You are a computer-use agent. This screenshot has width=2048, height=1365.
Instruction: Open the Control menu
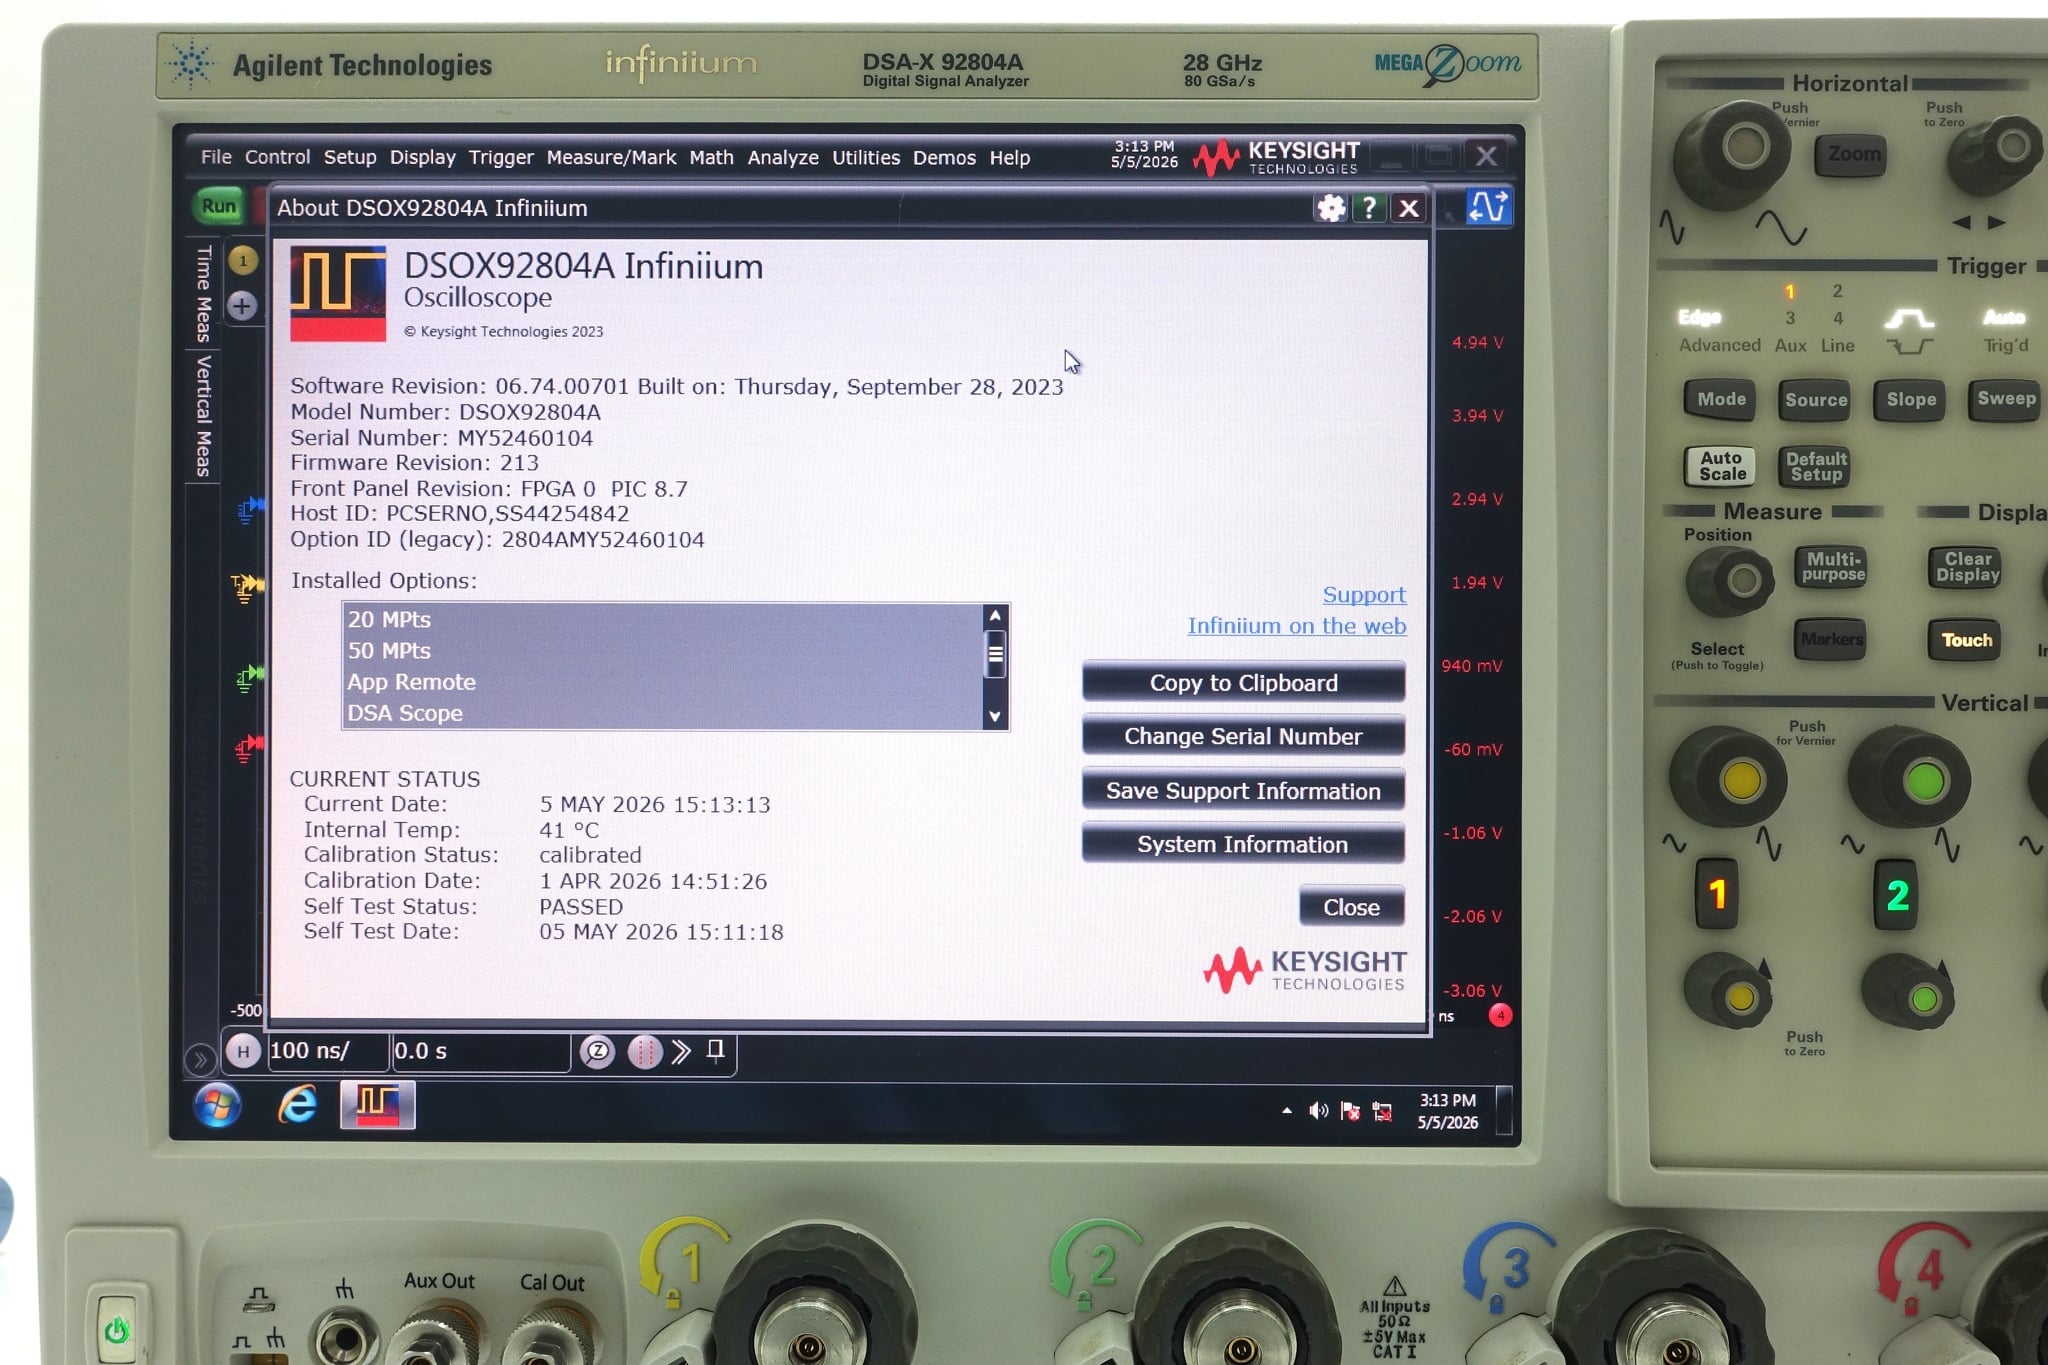[277, 157]
